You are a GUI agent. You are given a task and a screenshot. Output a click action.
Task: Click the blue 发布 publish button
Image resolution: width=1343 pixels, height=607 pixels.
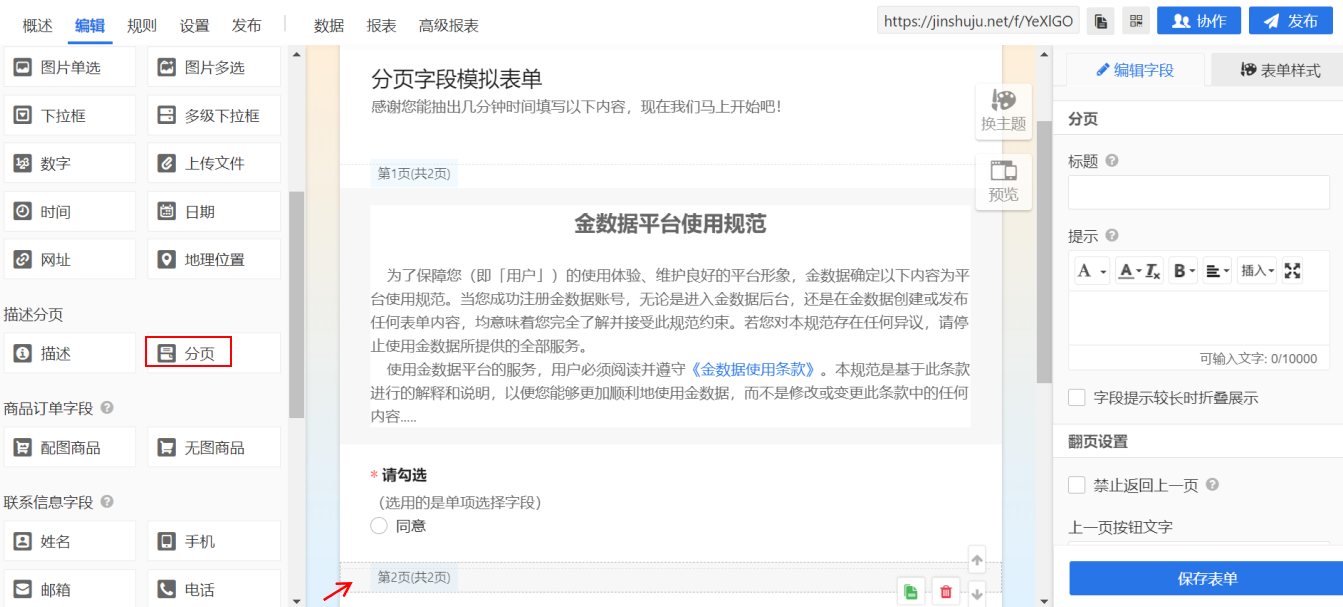pyautogui.click(x=1291, y=21)
